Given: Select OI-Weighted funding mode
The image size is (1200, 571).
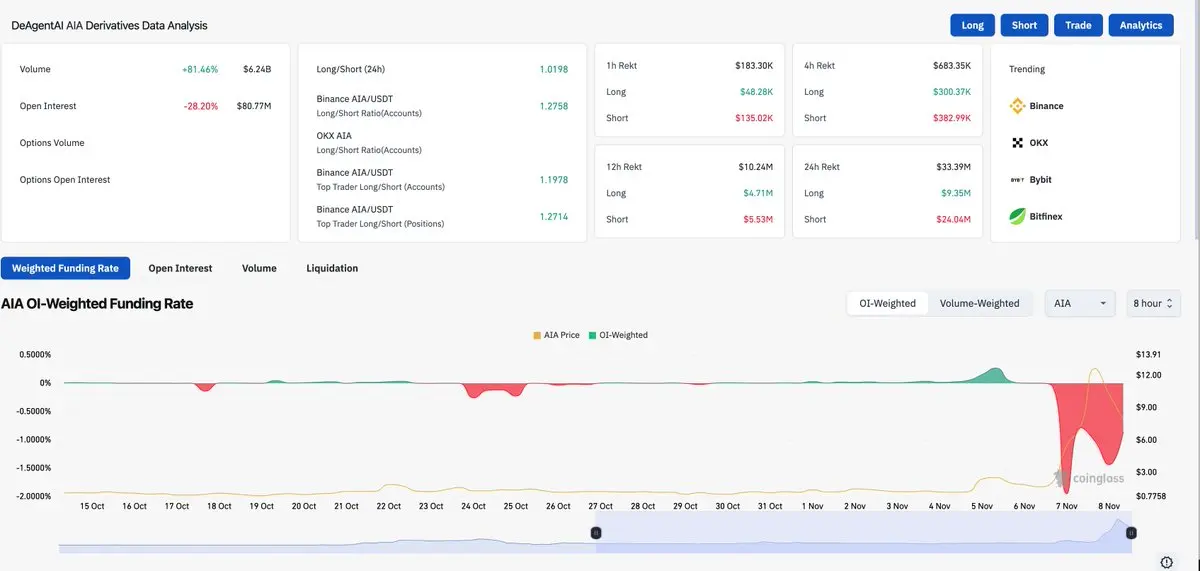Looking at the screenshot, I should [887, 303].
